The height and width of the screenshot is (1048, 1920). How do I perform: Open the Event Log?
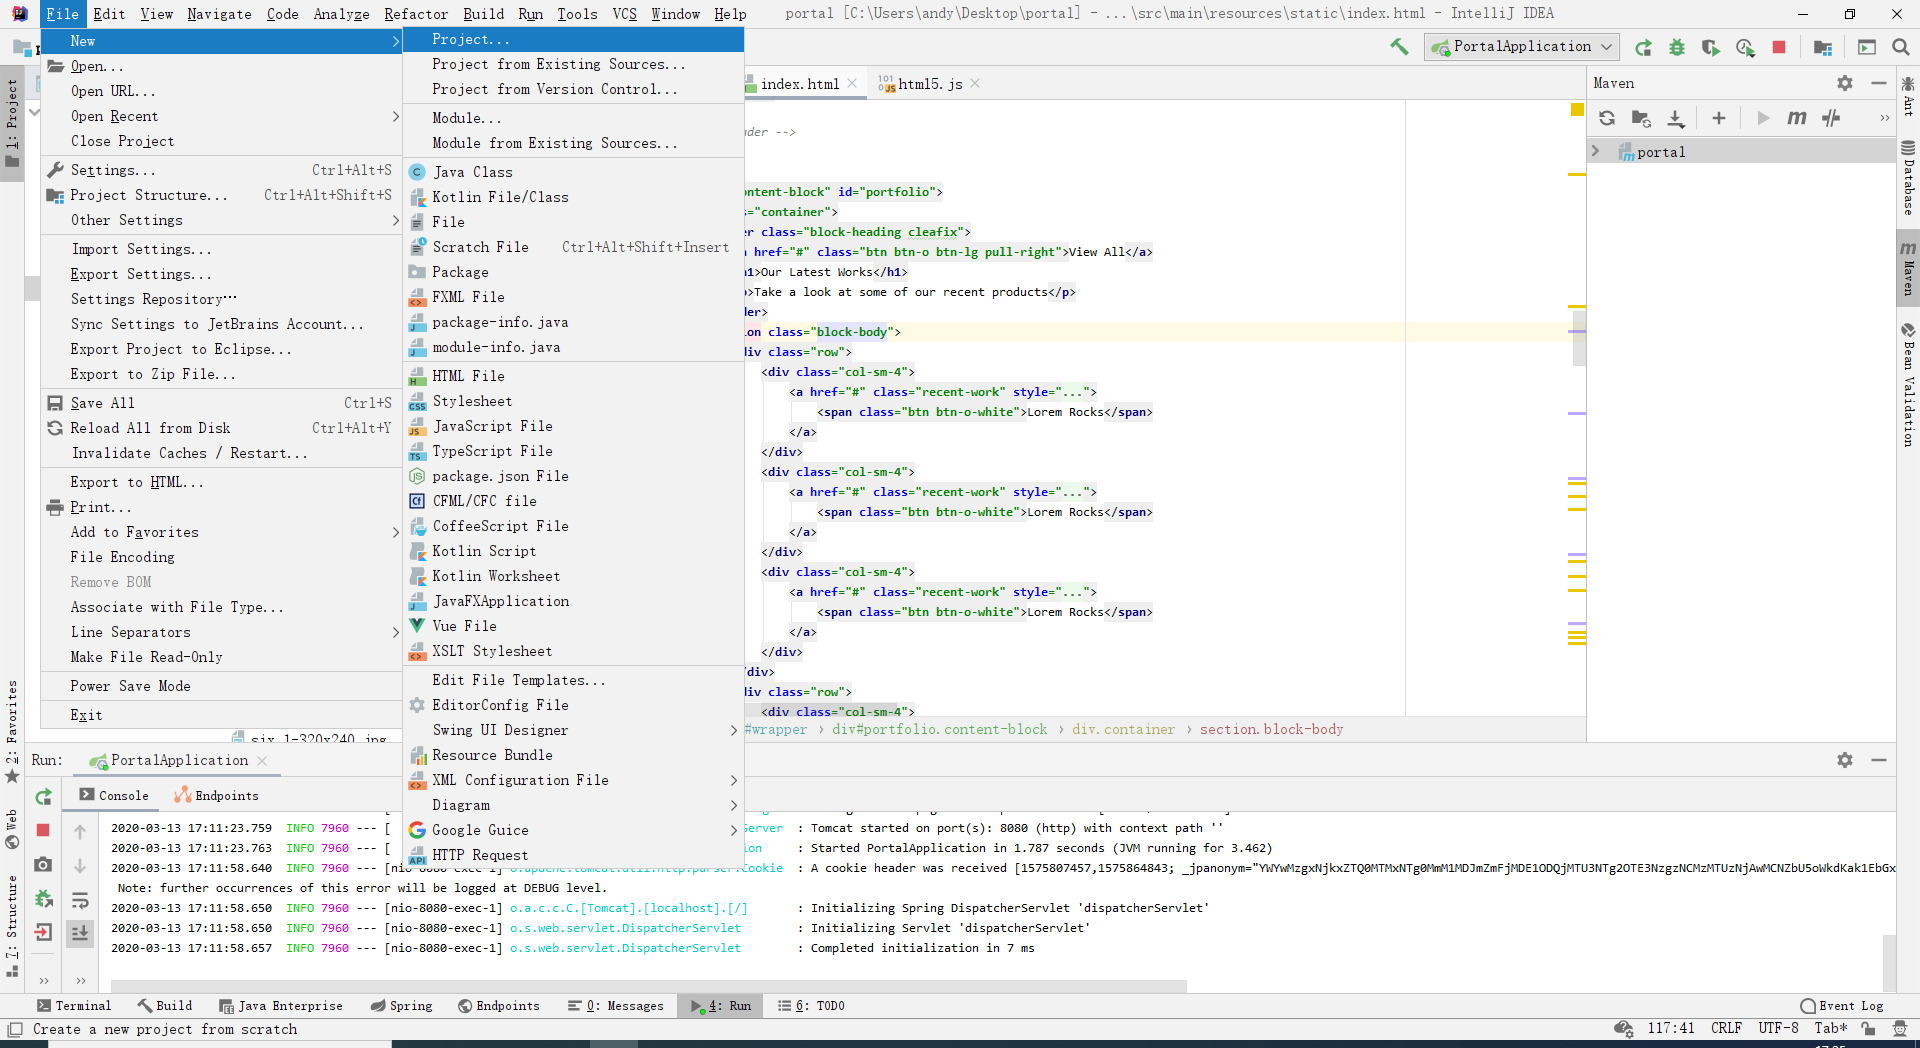point(1842,1006)
